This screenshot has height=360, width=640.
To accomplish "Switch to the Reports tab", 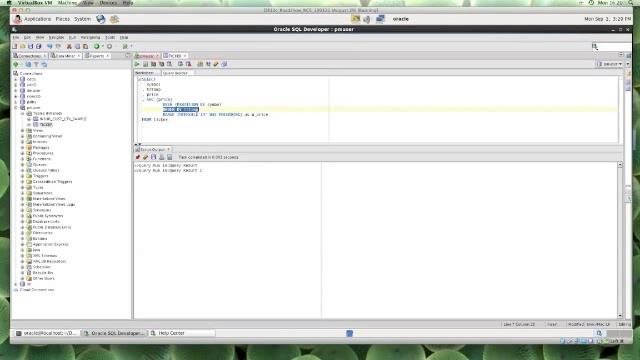I will click(x=97, y=56).
